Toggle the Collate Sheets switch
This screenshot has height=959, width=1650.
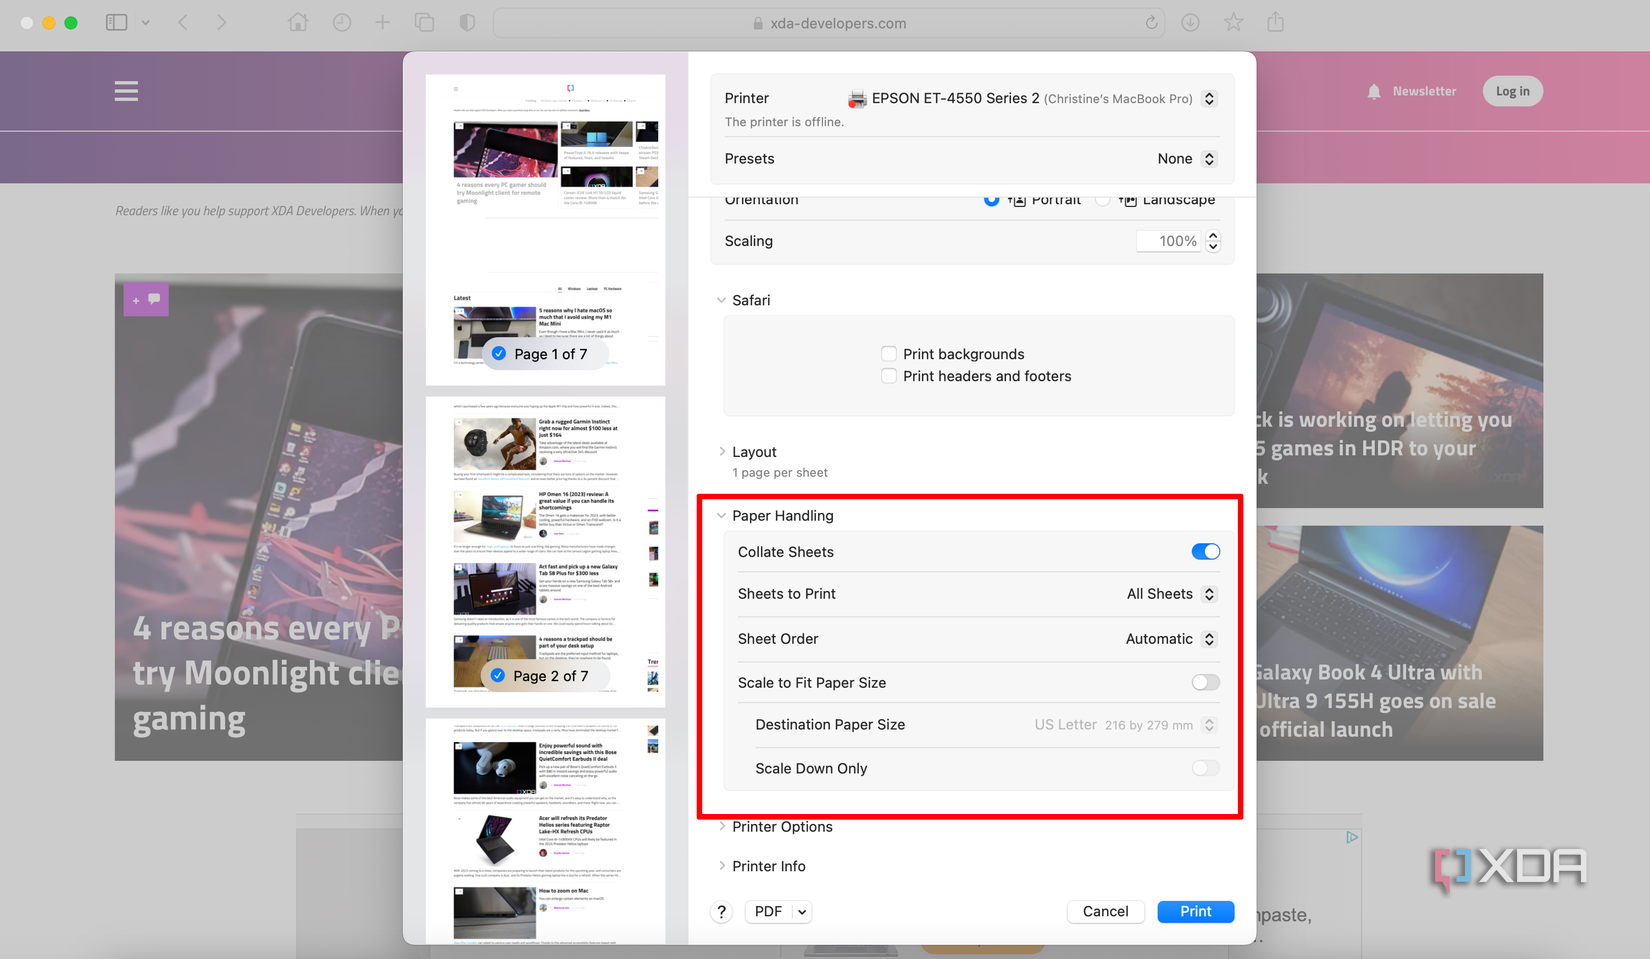pos(1206,552)
